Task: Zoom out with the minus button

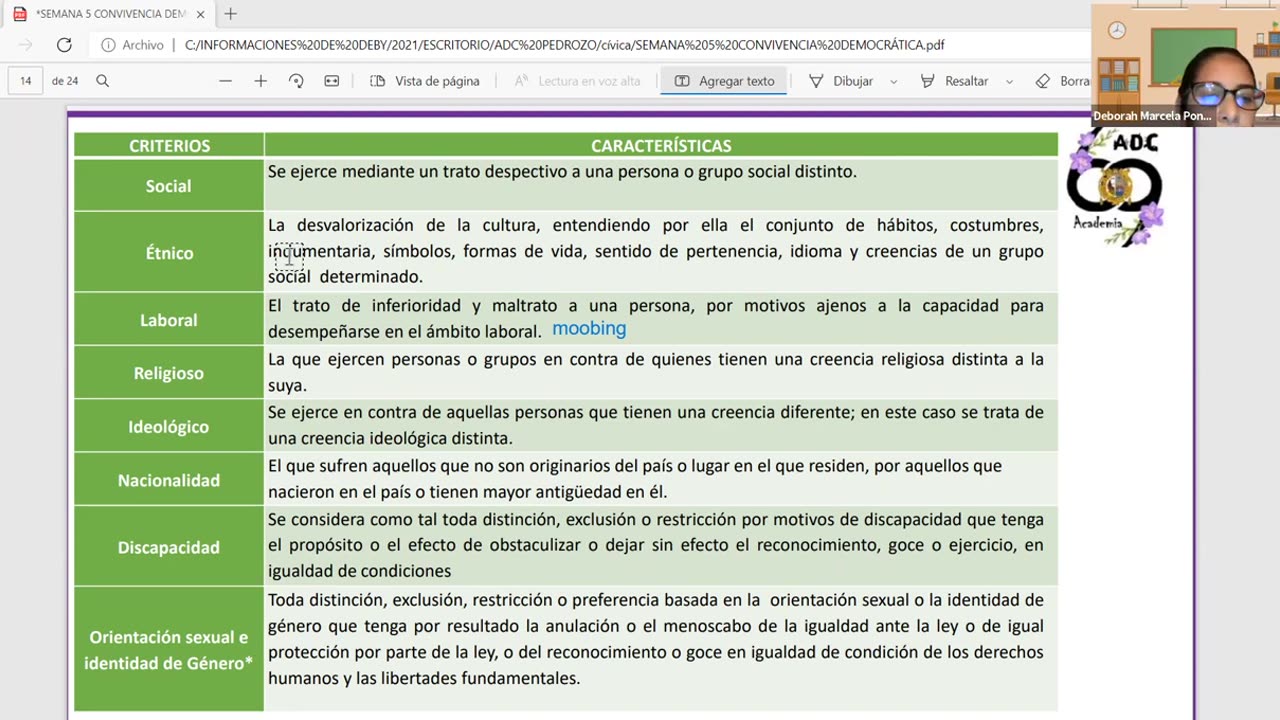Action: click(x=225, y=81)
